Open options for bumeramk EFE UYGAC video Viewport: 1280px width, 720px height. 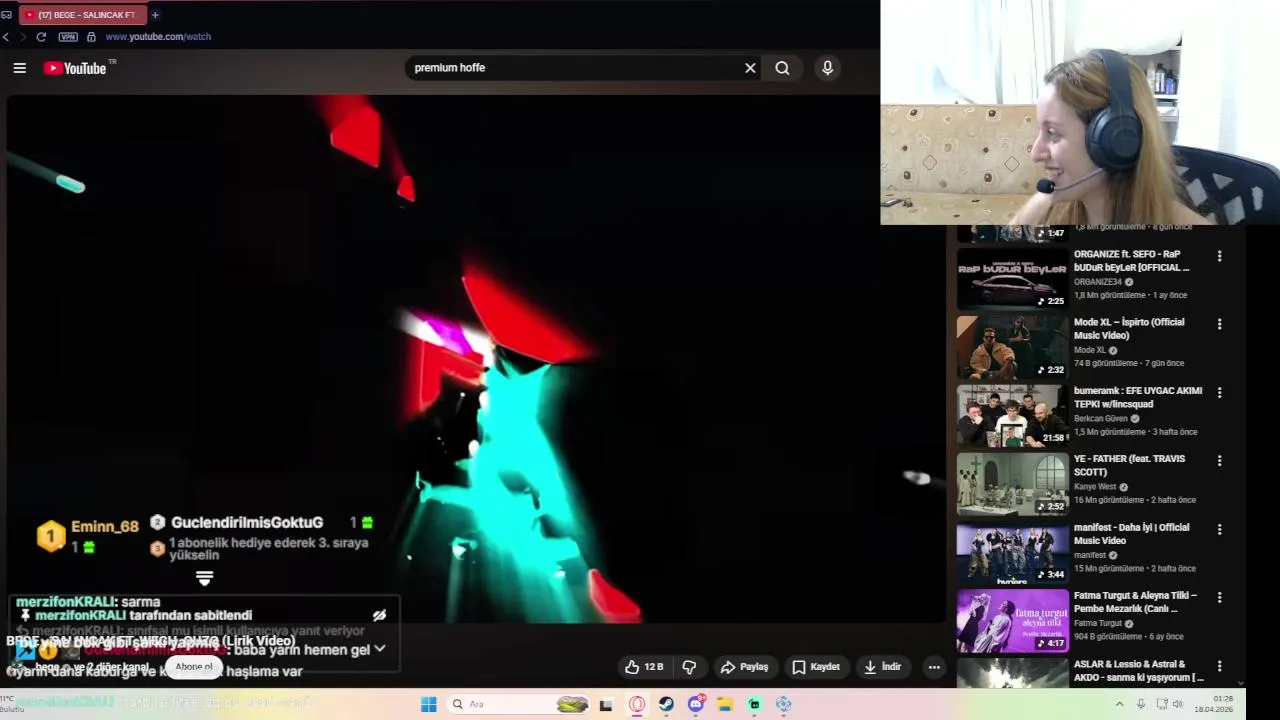click(1219, 393)
